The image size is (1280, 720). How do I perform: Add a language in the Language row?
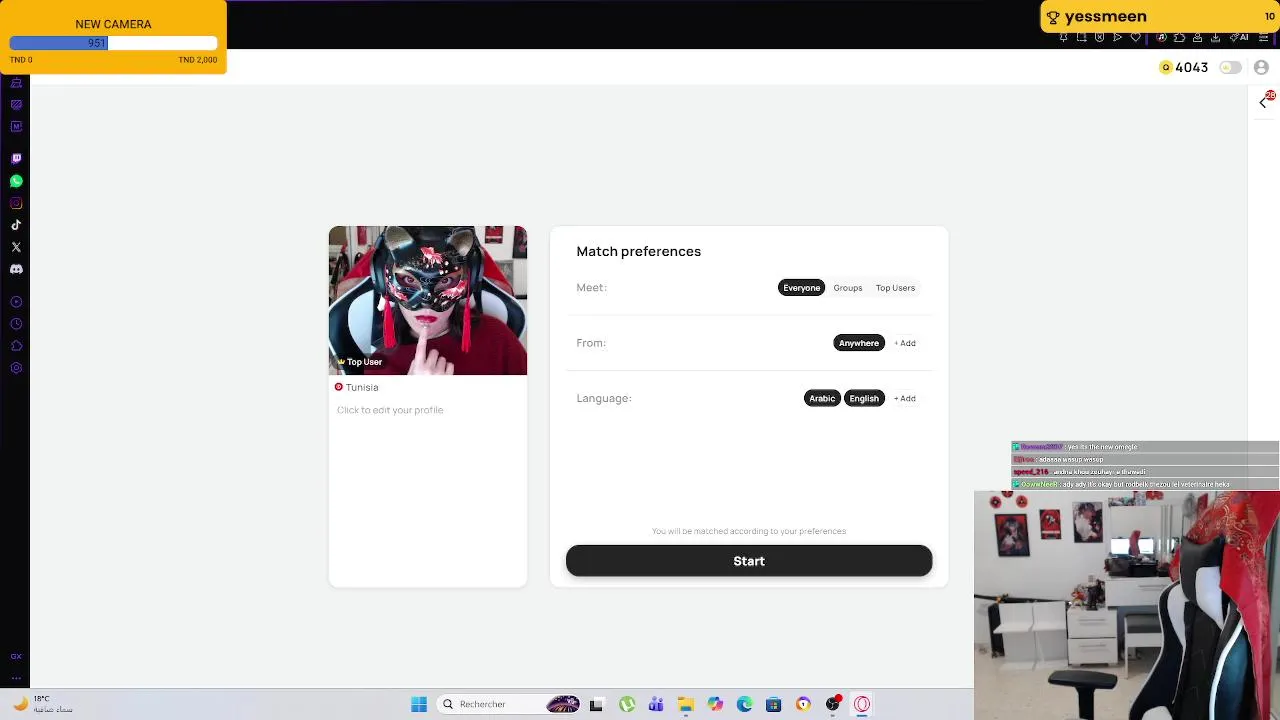pyautogui.click(x=905, y=398)
